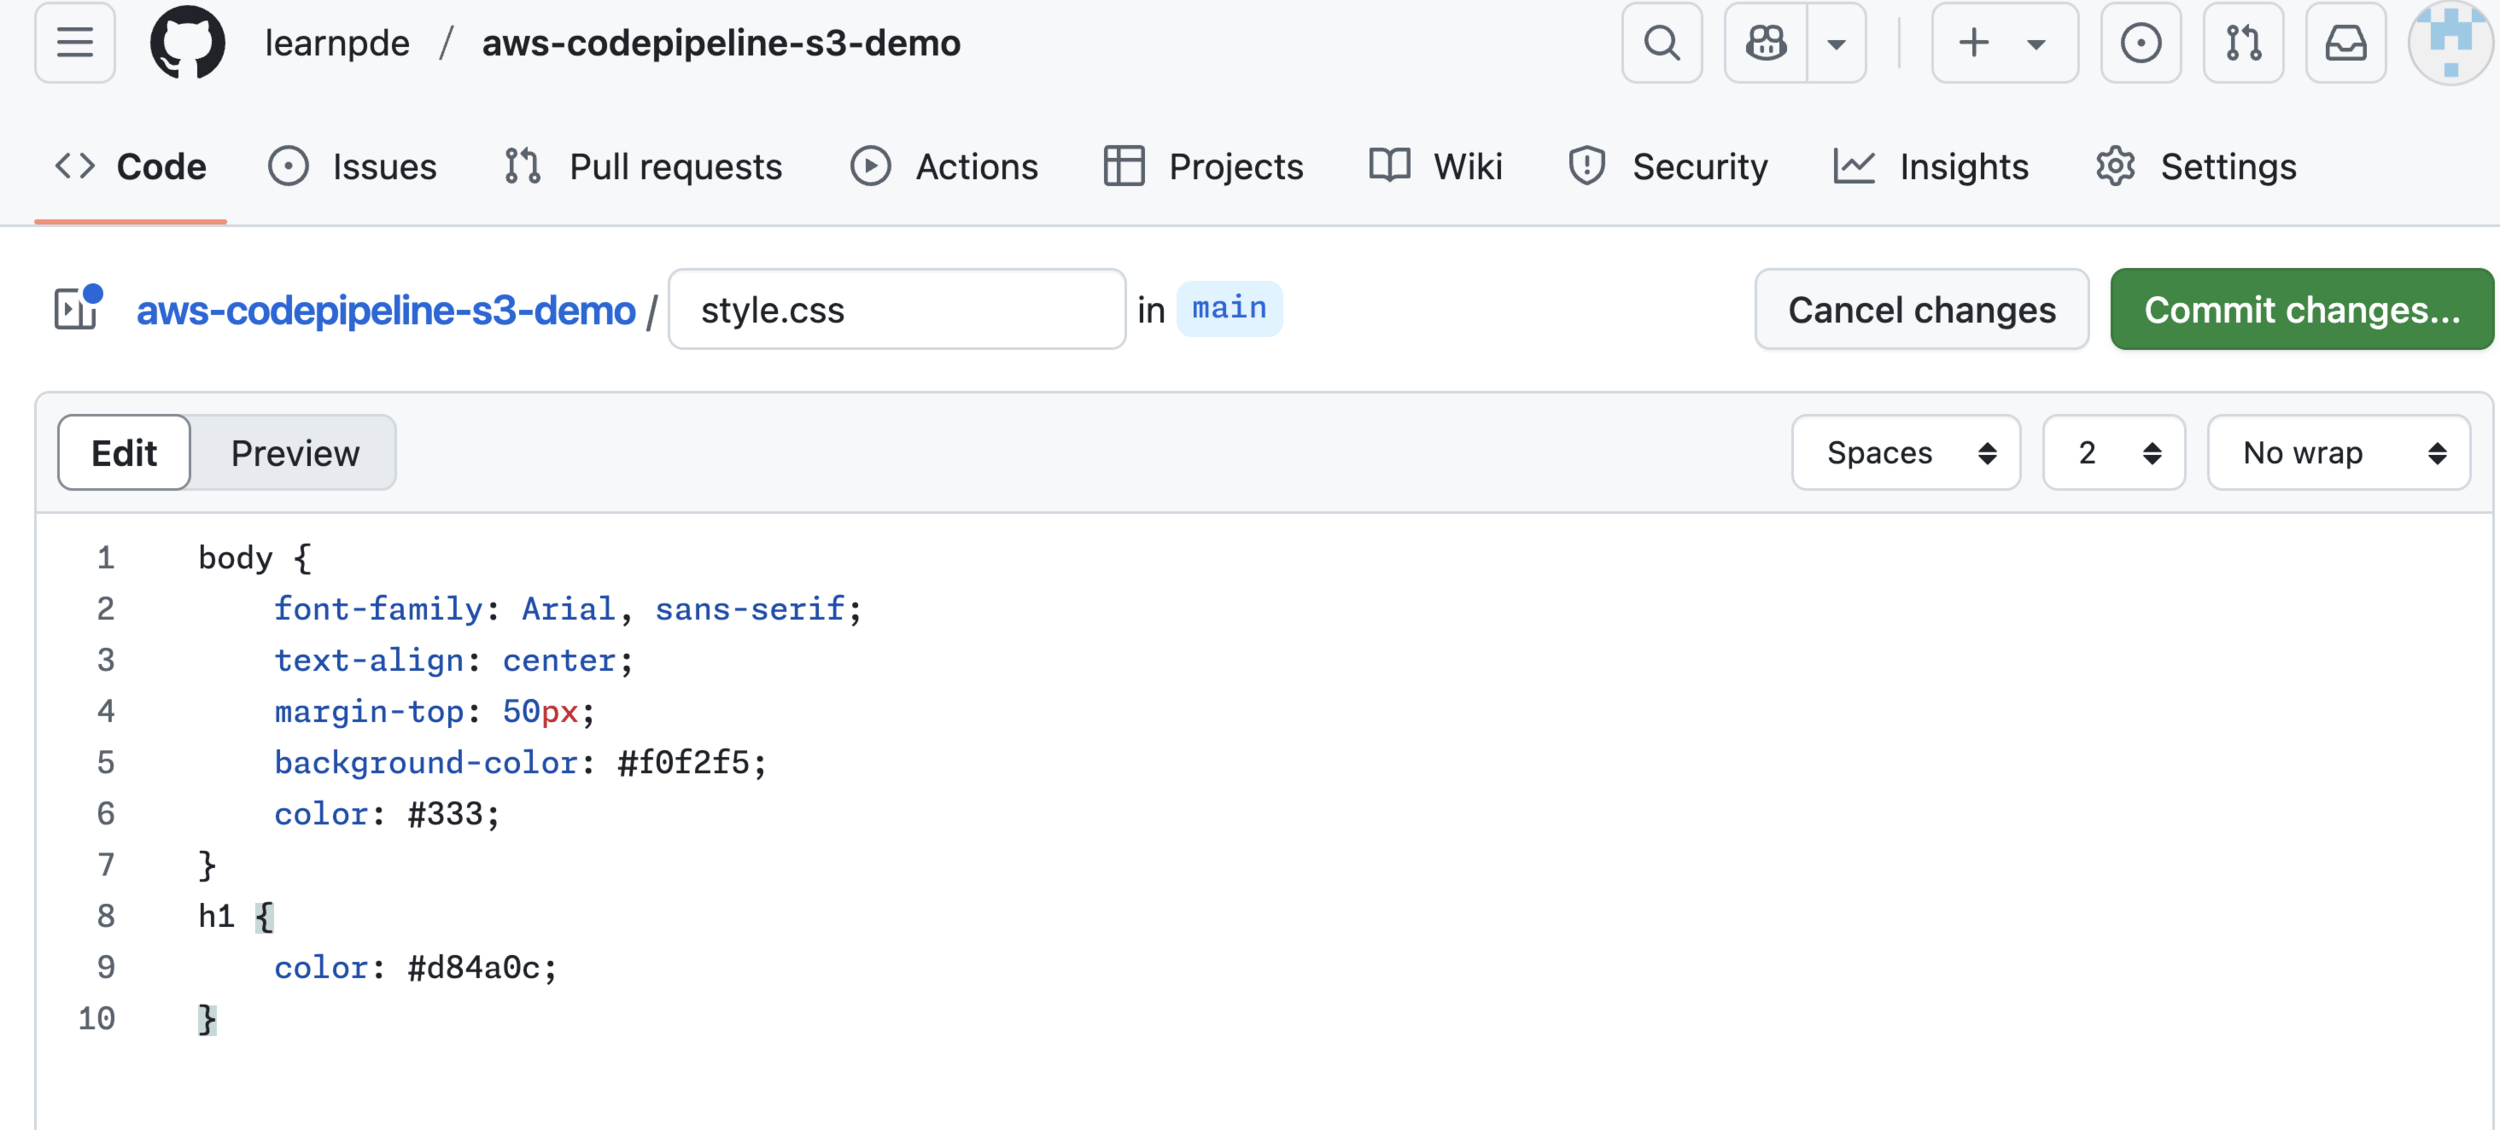2500x1130 pixels.
Task: Click the style.css filename field
Action: [x=896, y=309]
